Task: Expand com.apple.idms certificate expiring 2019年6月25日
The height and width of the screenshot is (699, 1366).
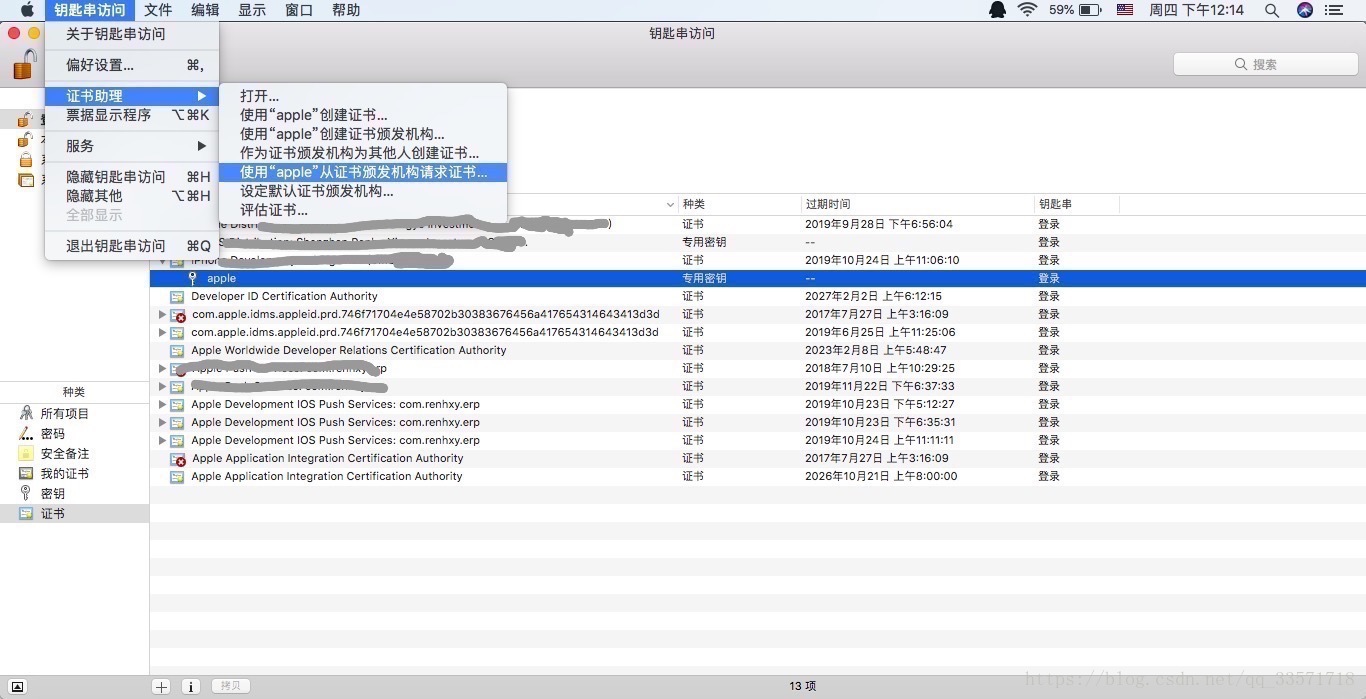Action: pyautogui.click(x=162, y=333)
